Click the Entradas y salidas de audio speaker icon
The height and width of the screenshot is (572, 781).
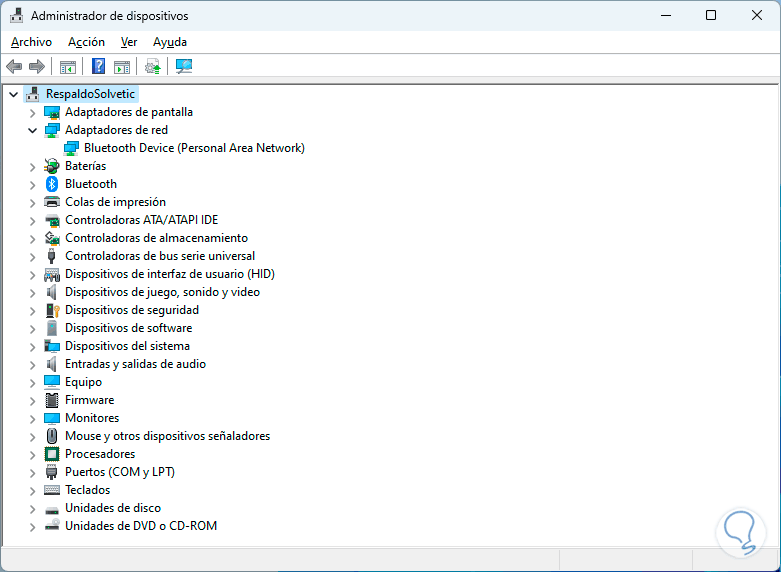click(x=52, y=364)
